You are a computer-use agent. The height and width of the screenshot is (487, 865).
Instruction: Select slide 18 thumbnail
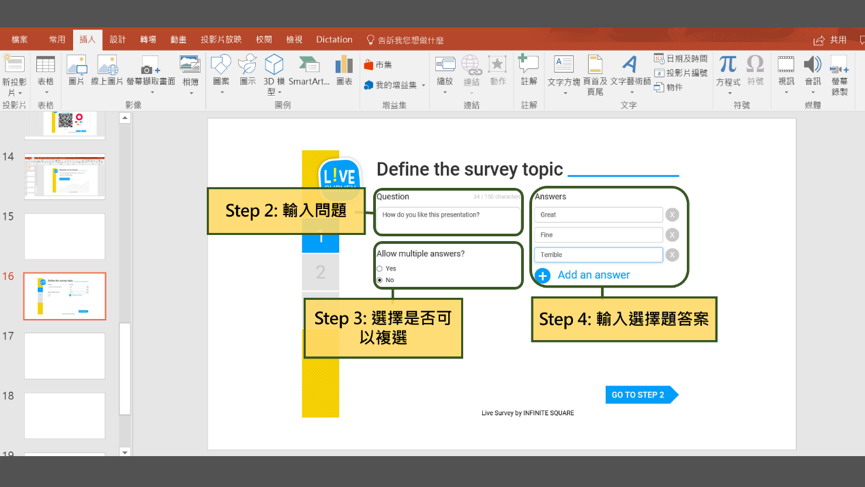click(65, 415)
